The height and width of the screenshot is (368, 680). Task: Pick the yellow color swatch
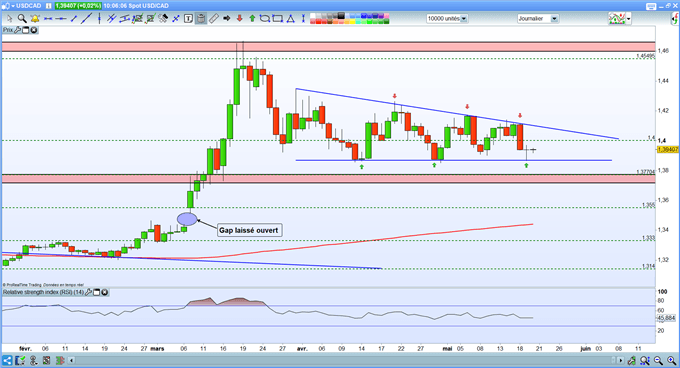click(353, 21)
